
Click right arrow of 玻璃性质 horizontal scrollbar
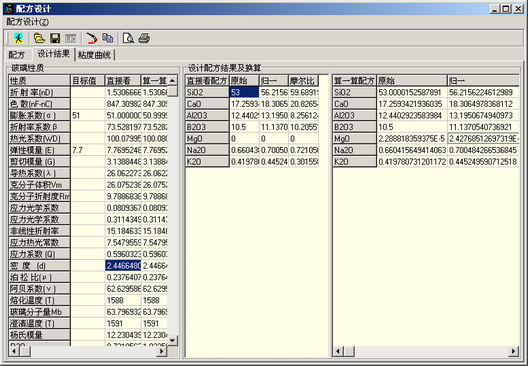click(x=162, y=352)
